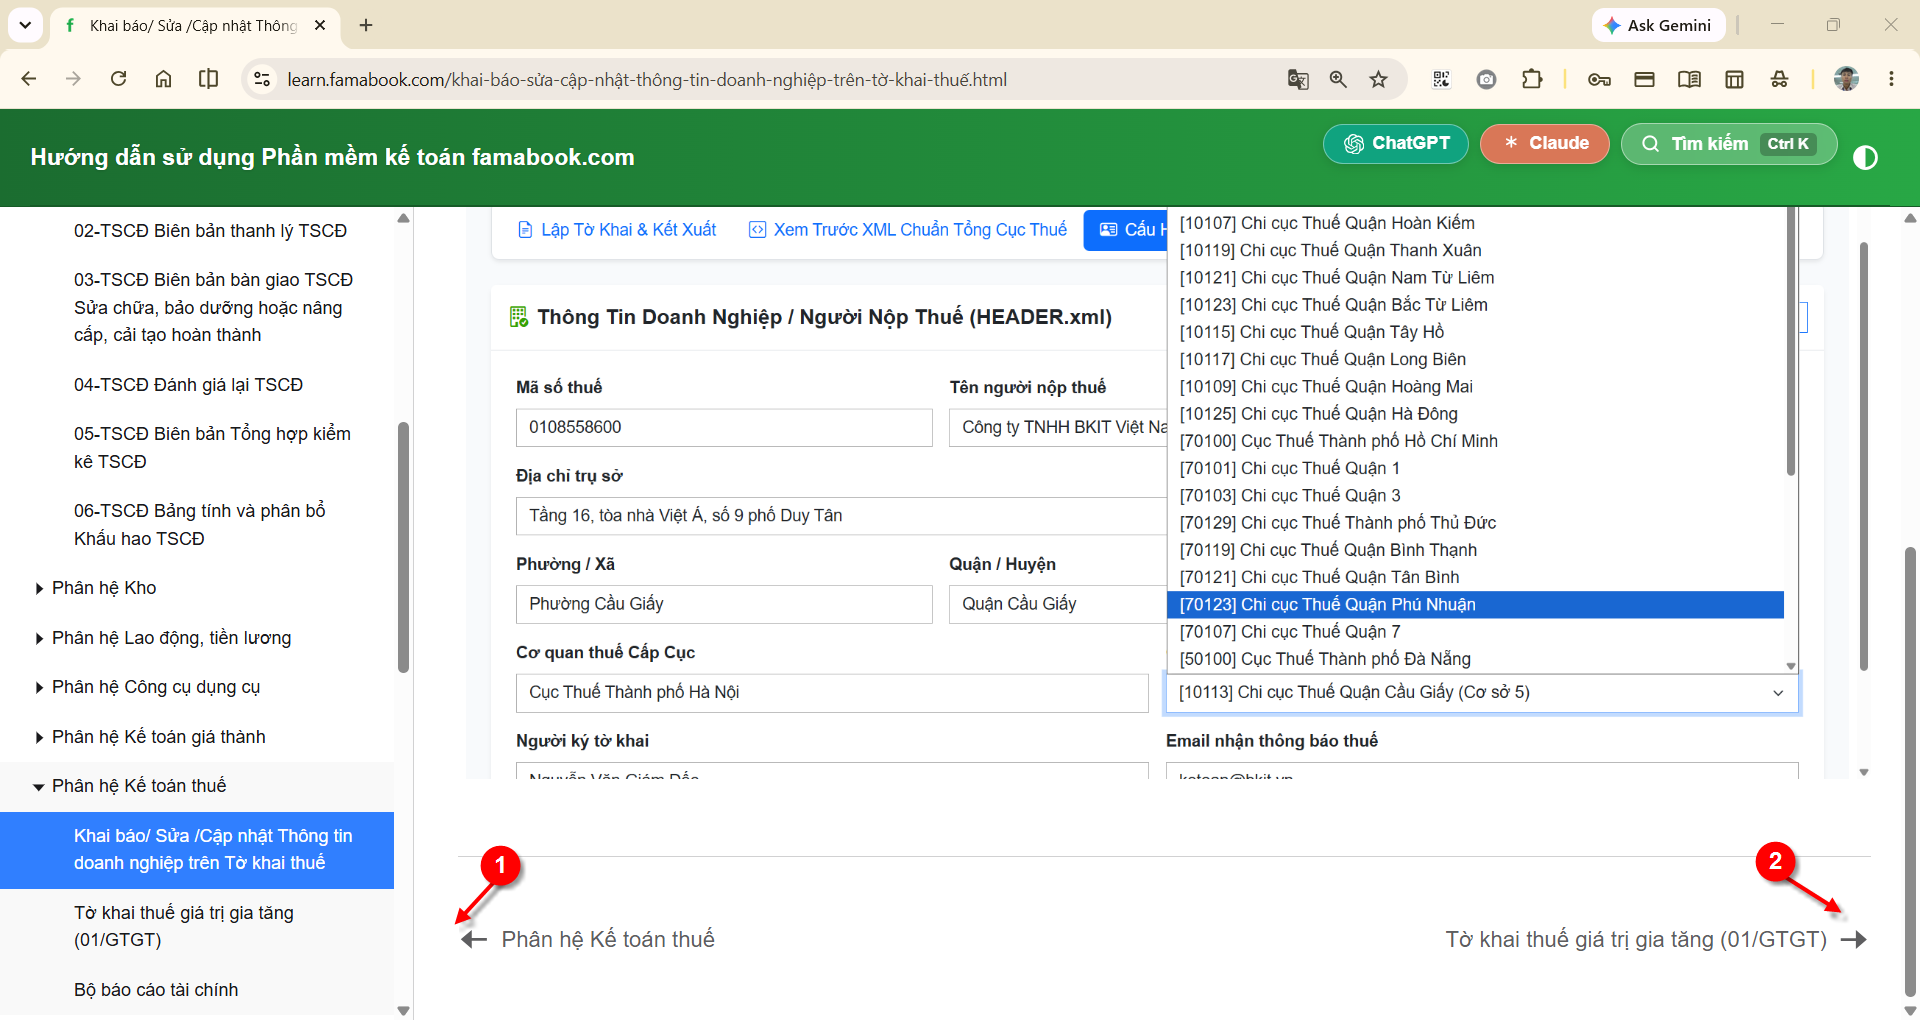
Task: Bookmark this page with the star icon
Action: coord(1378,80)
